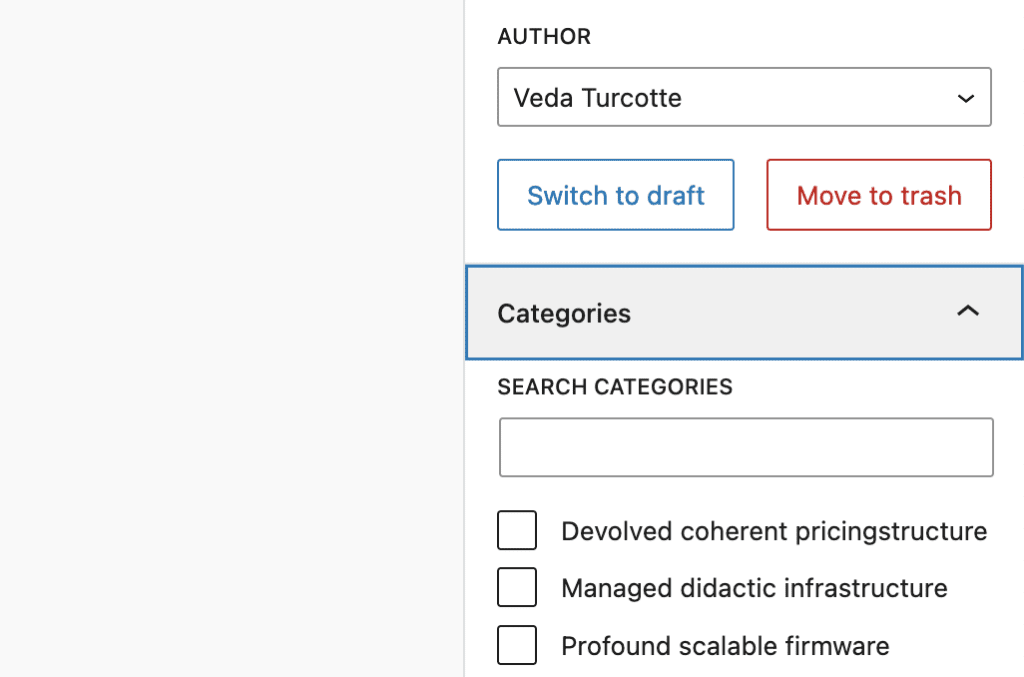The width and height of the screenshot is (1024, 677).
Task: Click the upward chevron next to Categories
Action: [966, 312]
